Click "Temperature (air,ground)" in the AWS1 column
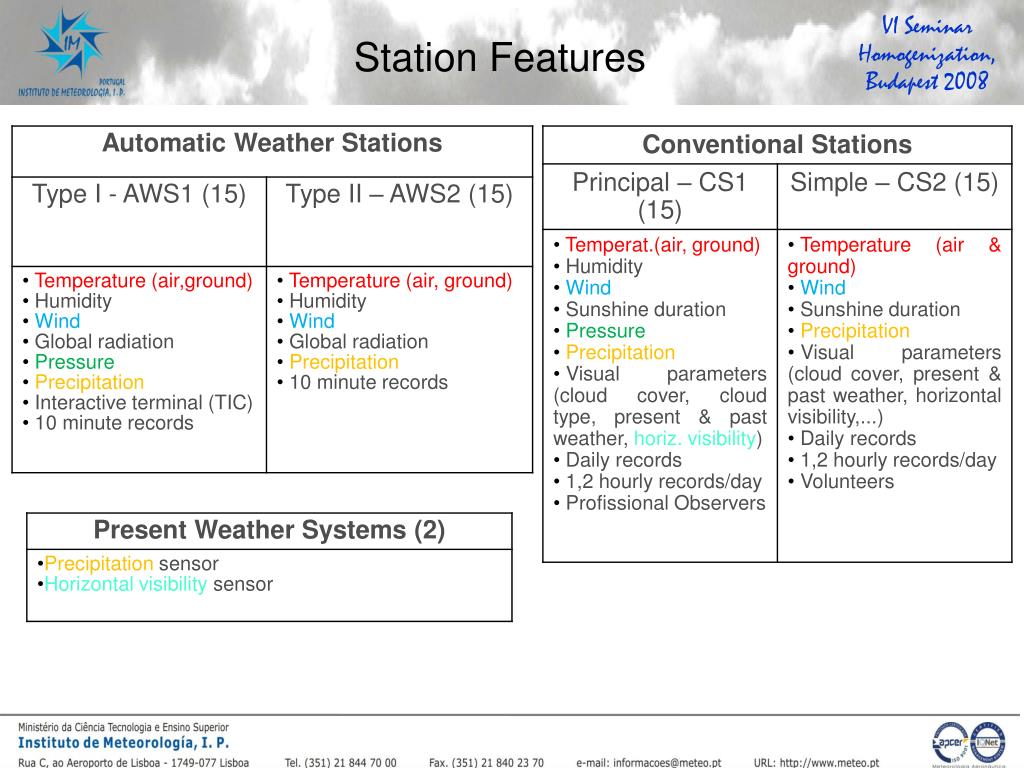Screen dimensions: 1024x768 [x=143, y=280]
